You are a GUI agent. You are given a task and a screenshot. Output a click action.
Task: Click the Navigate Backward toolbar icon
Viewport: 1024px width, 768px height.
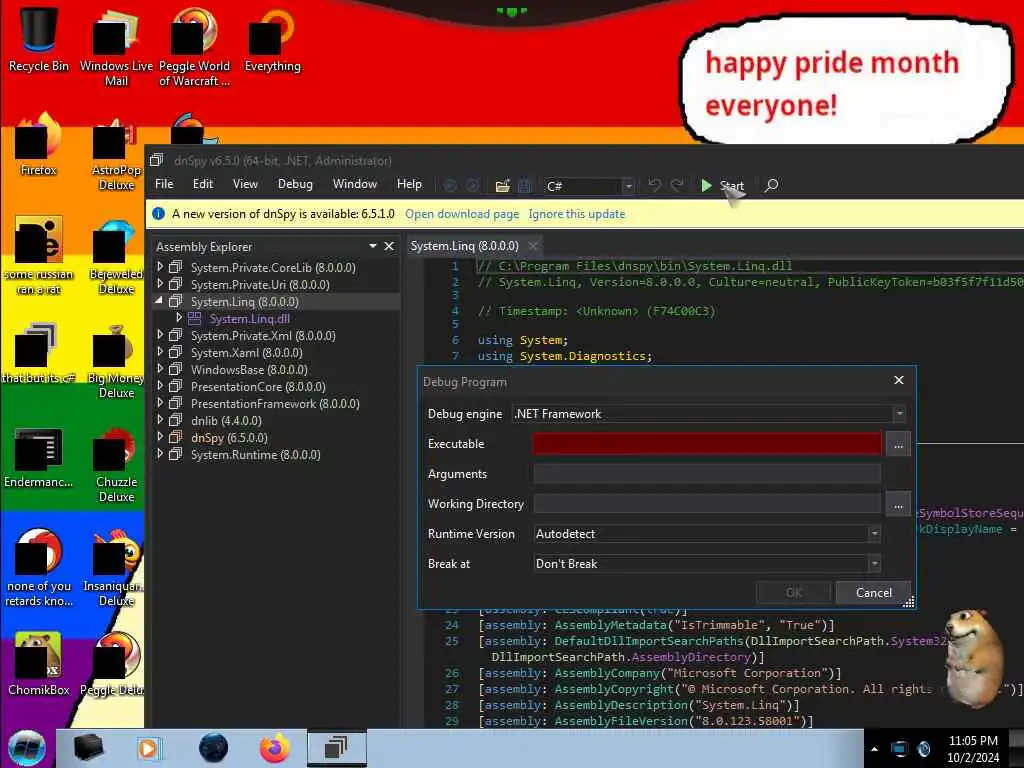tap(450, 186)
